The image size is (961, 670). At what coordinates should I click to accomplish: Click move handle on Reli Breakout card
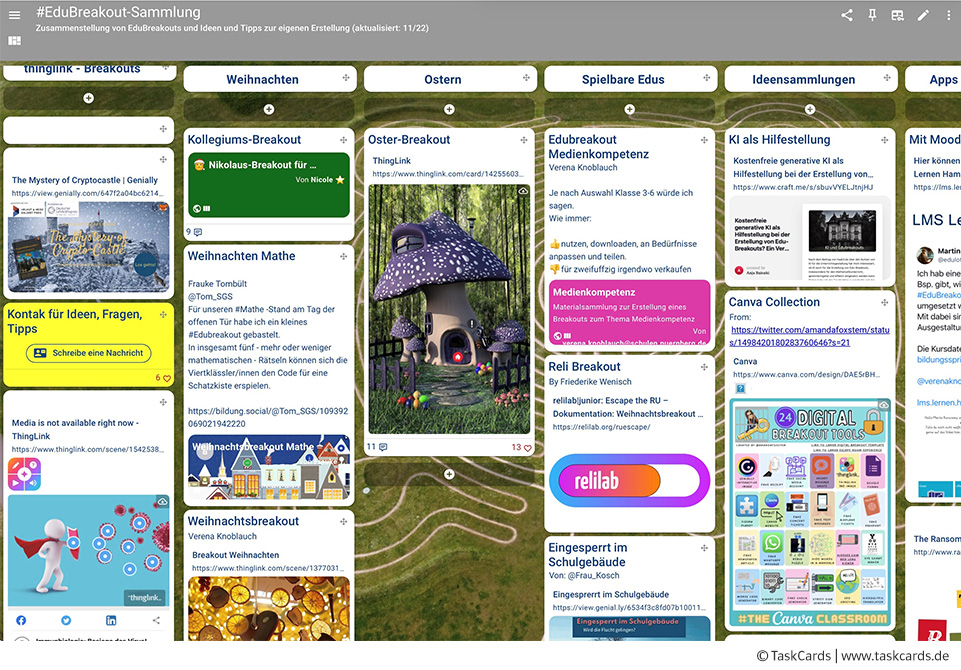(704, 367)
